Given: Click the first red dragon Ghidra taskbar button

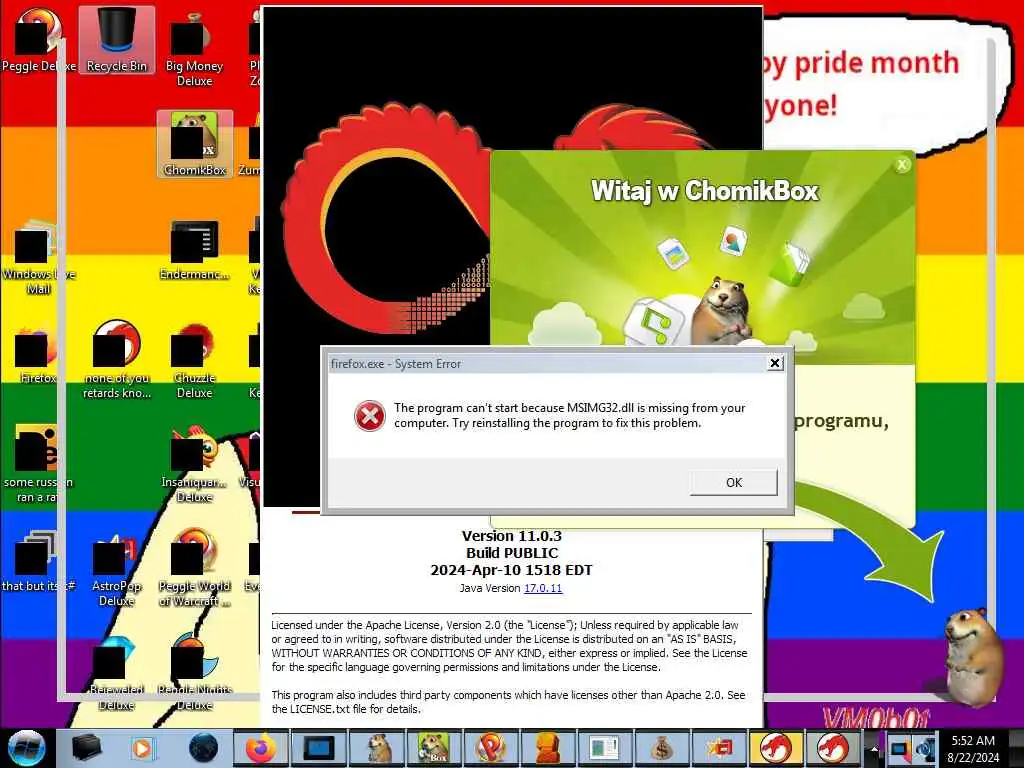Looking at the screenshot, I should tap(776, 748).
